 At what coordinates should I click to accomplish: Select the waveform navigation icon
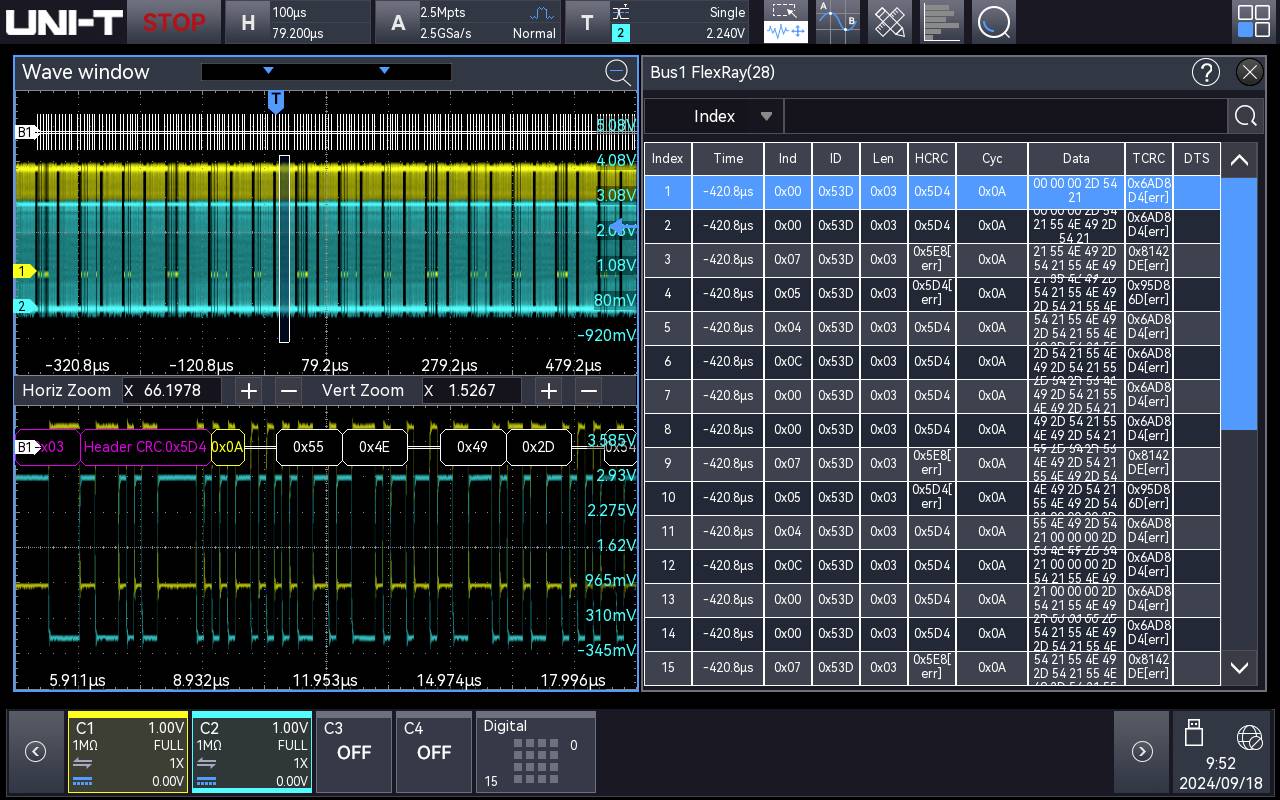[784, 33]
